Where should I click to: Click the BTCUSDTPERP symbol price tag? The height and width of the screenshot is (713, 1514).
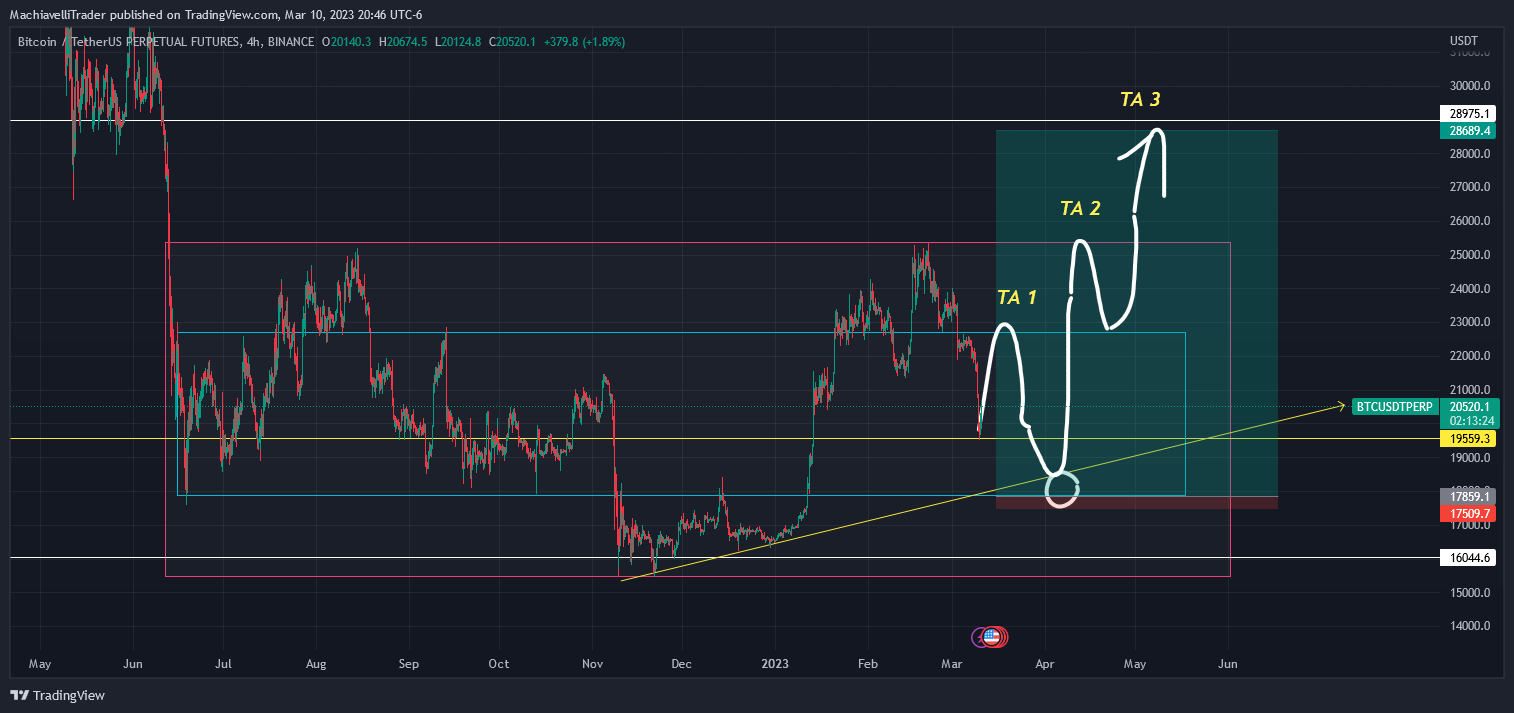point(1394,406)
